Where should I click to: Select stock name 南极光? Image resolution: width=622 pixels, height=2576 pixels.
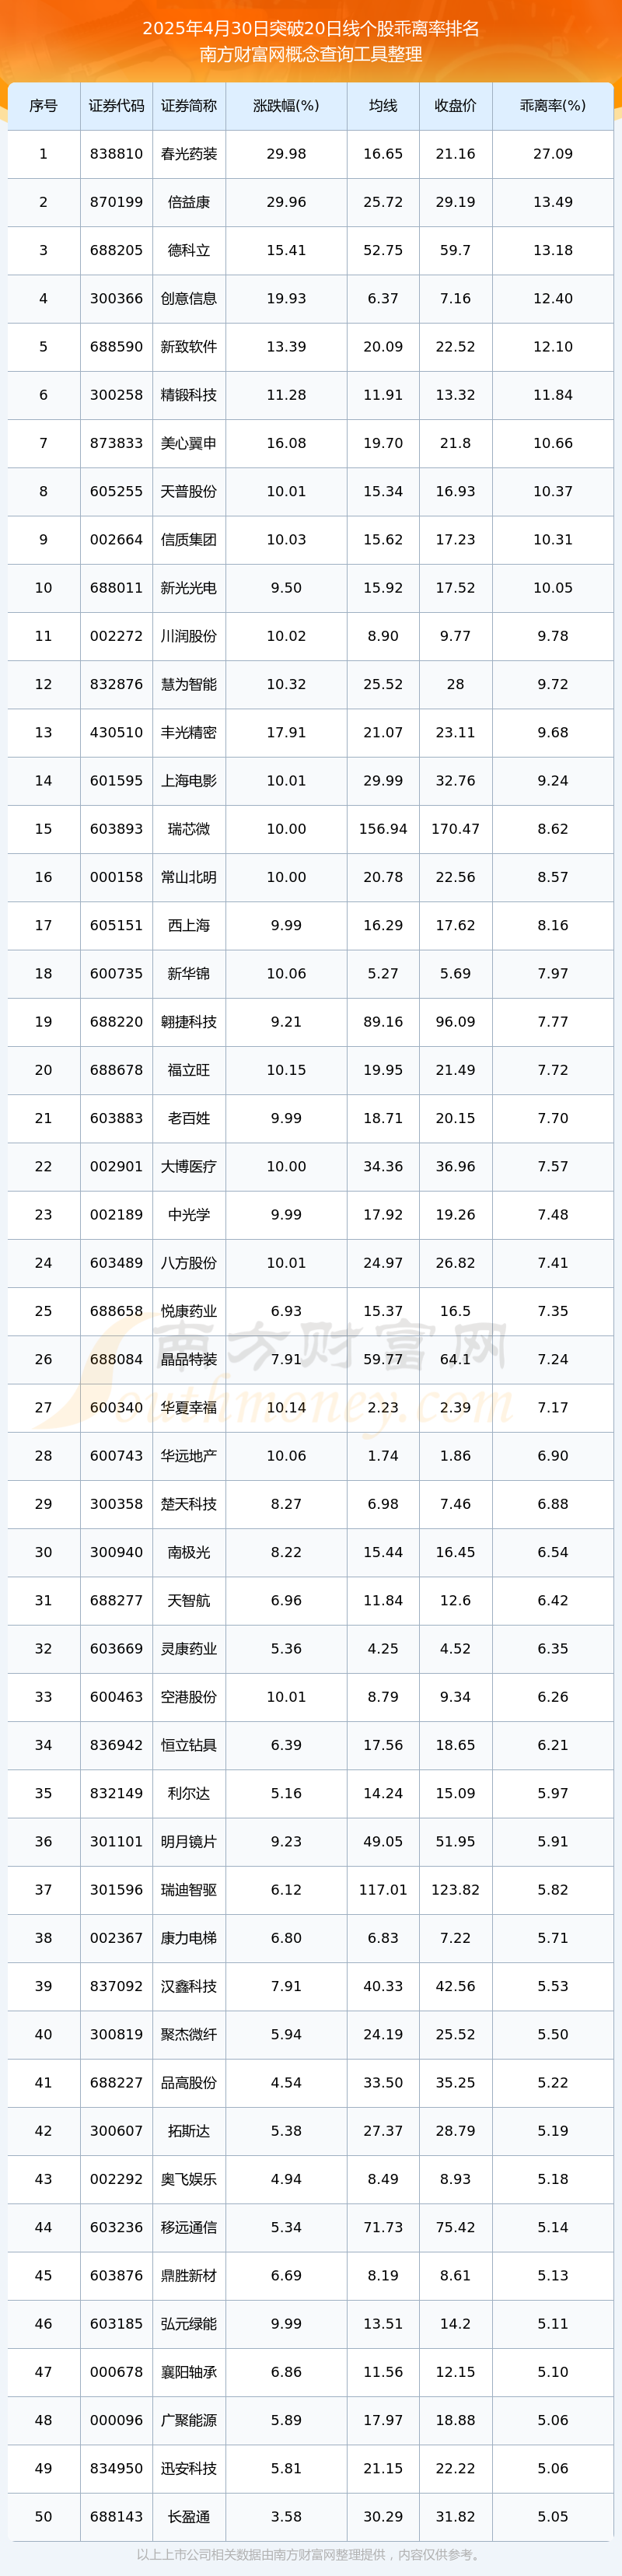[189, 1552]
